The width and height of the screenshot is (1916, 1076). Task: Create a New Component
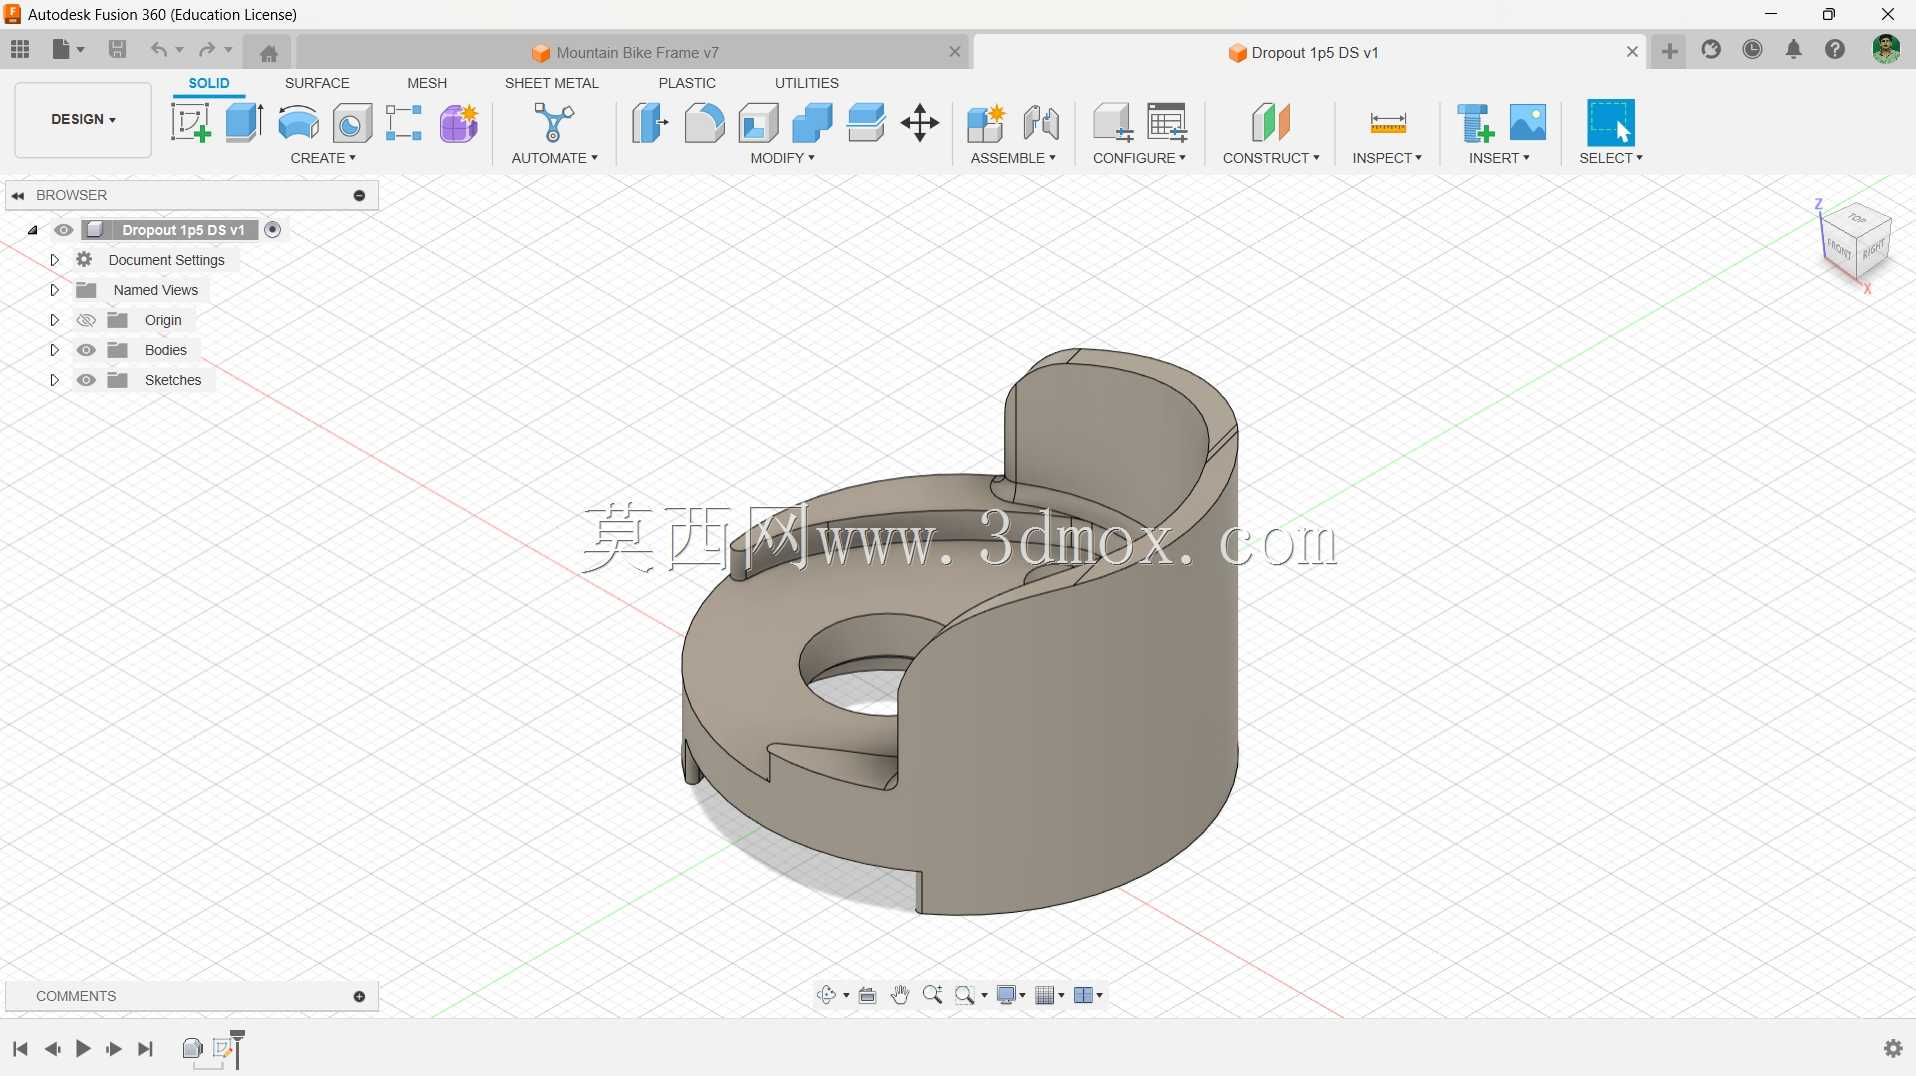(986, 123)
